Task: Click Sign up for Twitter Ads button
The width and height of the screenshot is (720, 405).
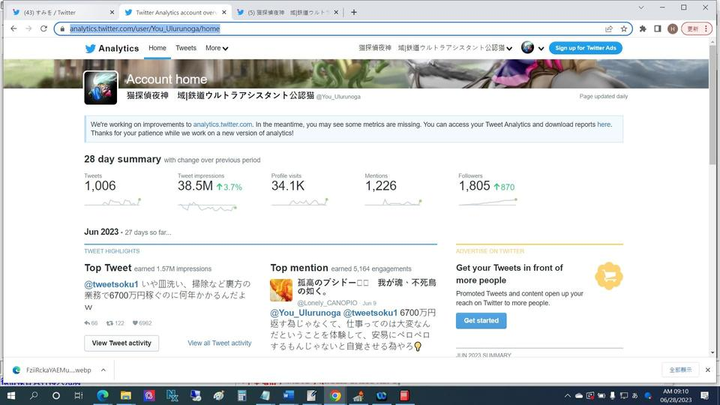Action: pos(585,48)
